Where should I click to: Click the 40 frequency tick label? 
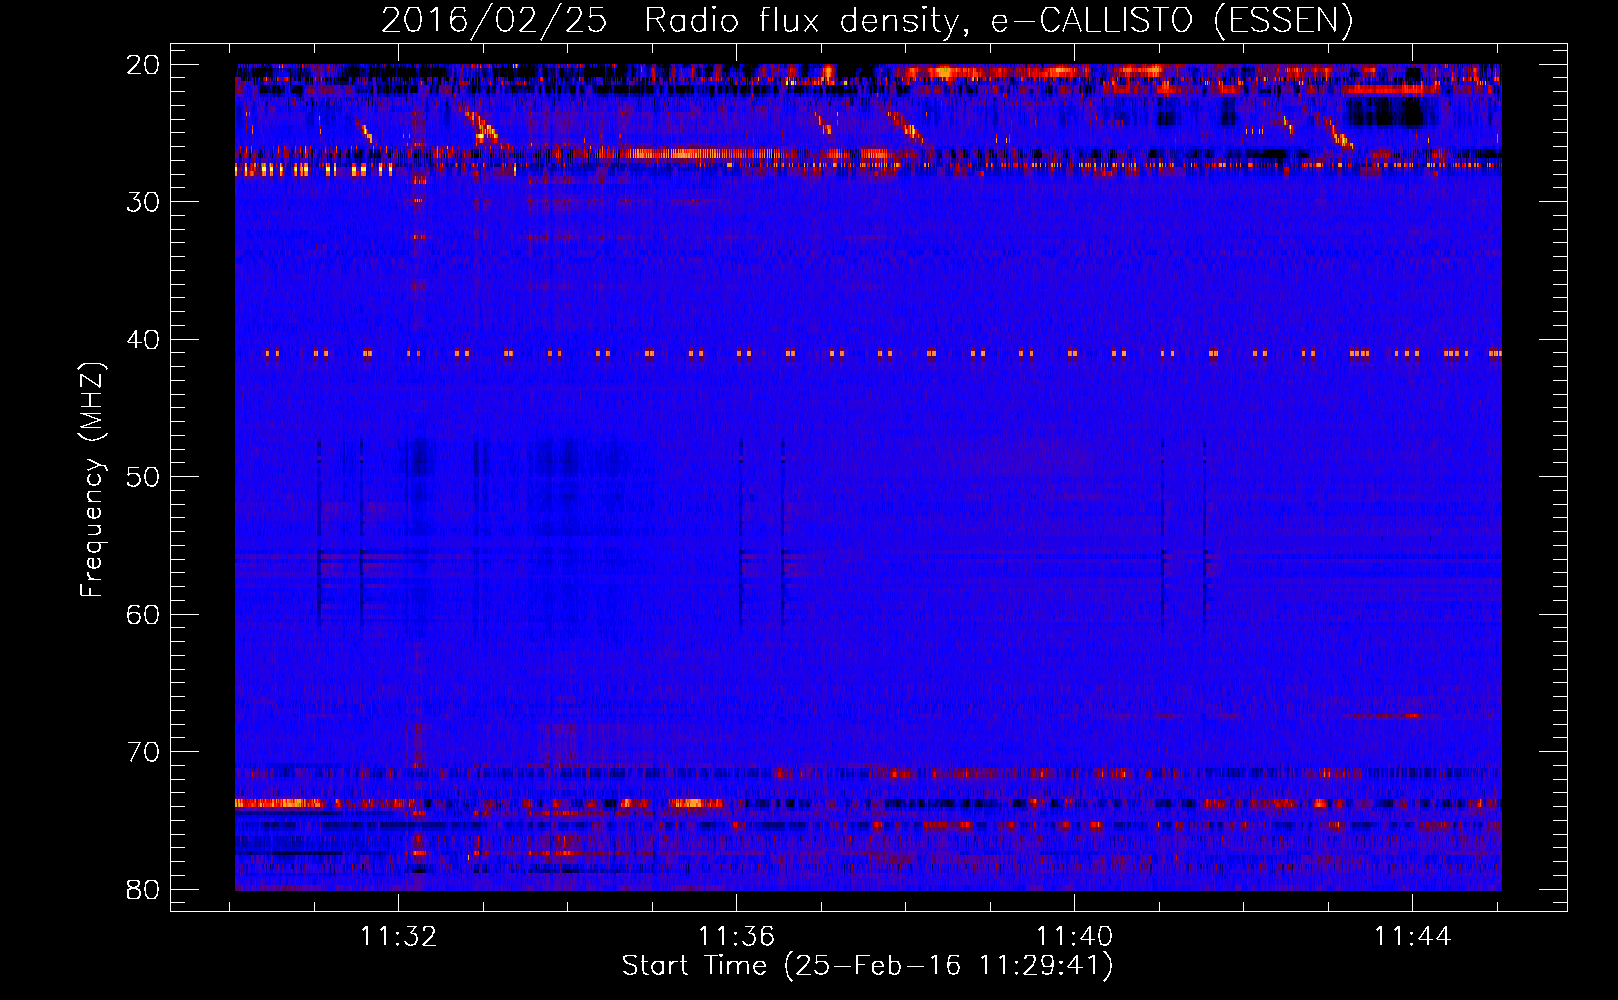(144, 340)
